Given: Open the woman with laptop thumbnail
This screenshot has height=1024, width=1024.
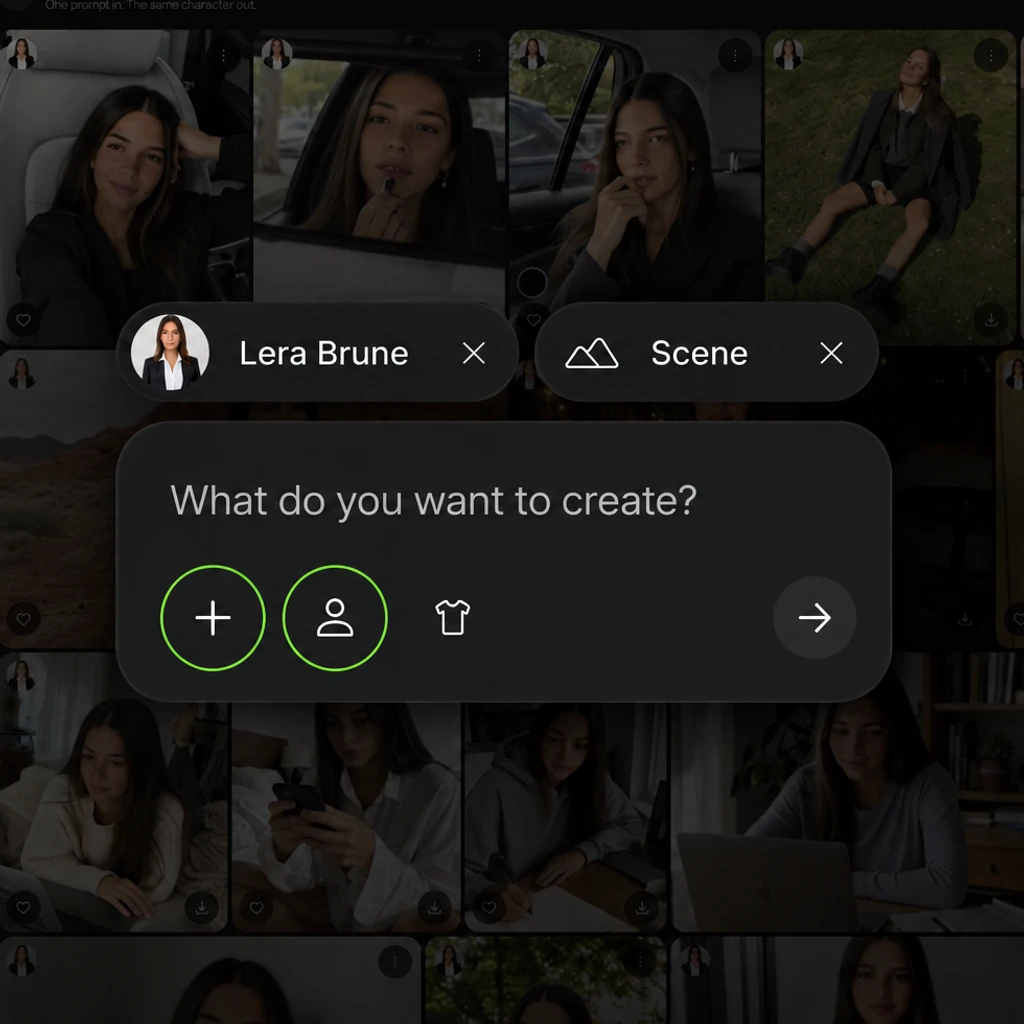Looking at the screenshot, I should click(x=848, y=816).
